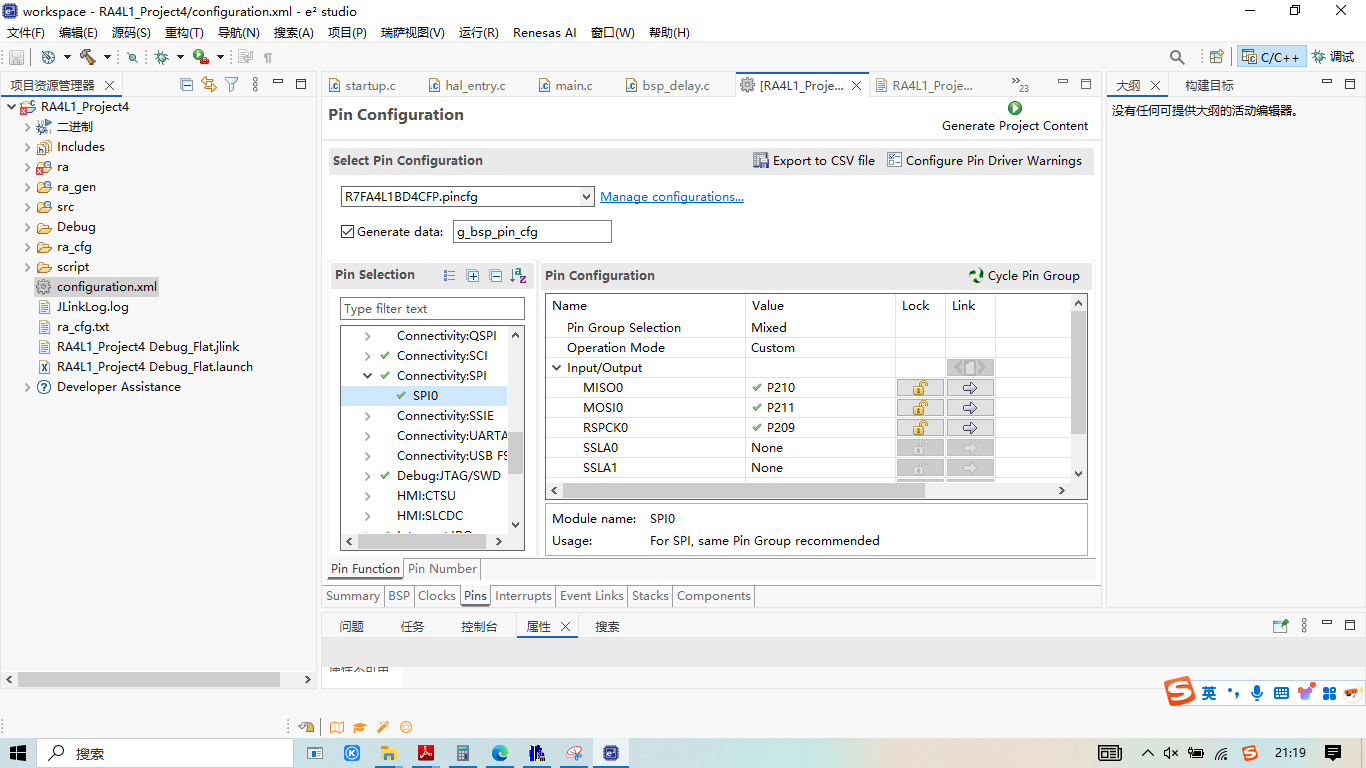Click the toolbar Search magnifier icon
This screenshot has width=1366, height=768.
click(x=1177, y=57)
